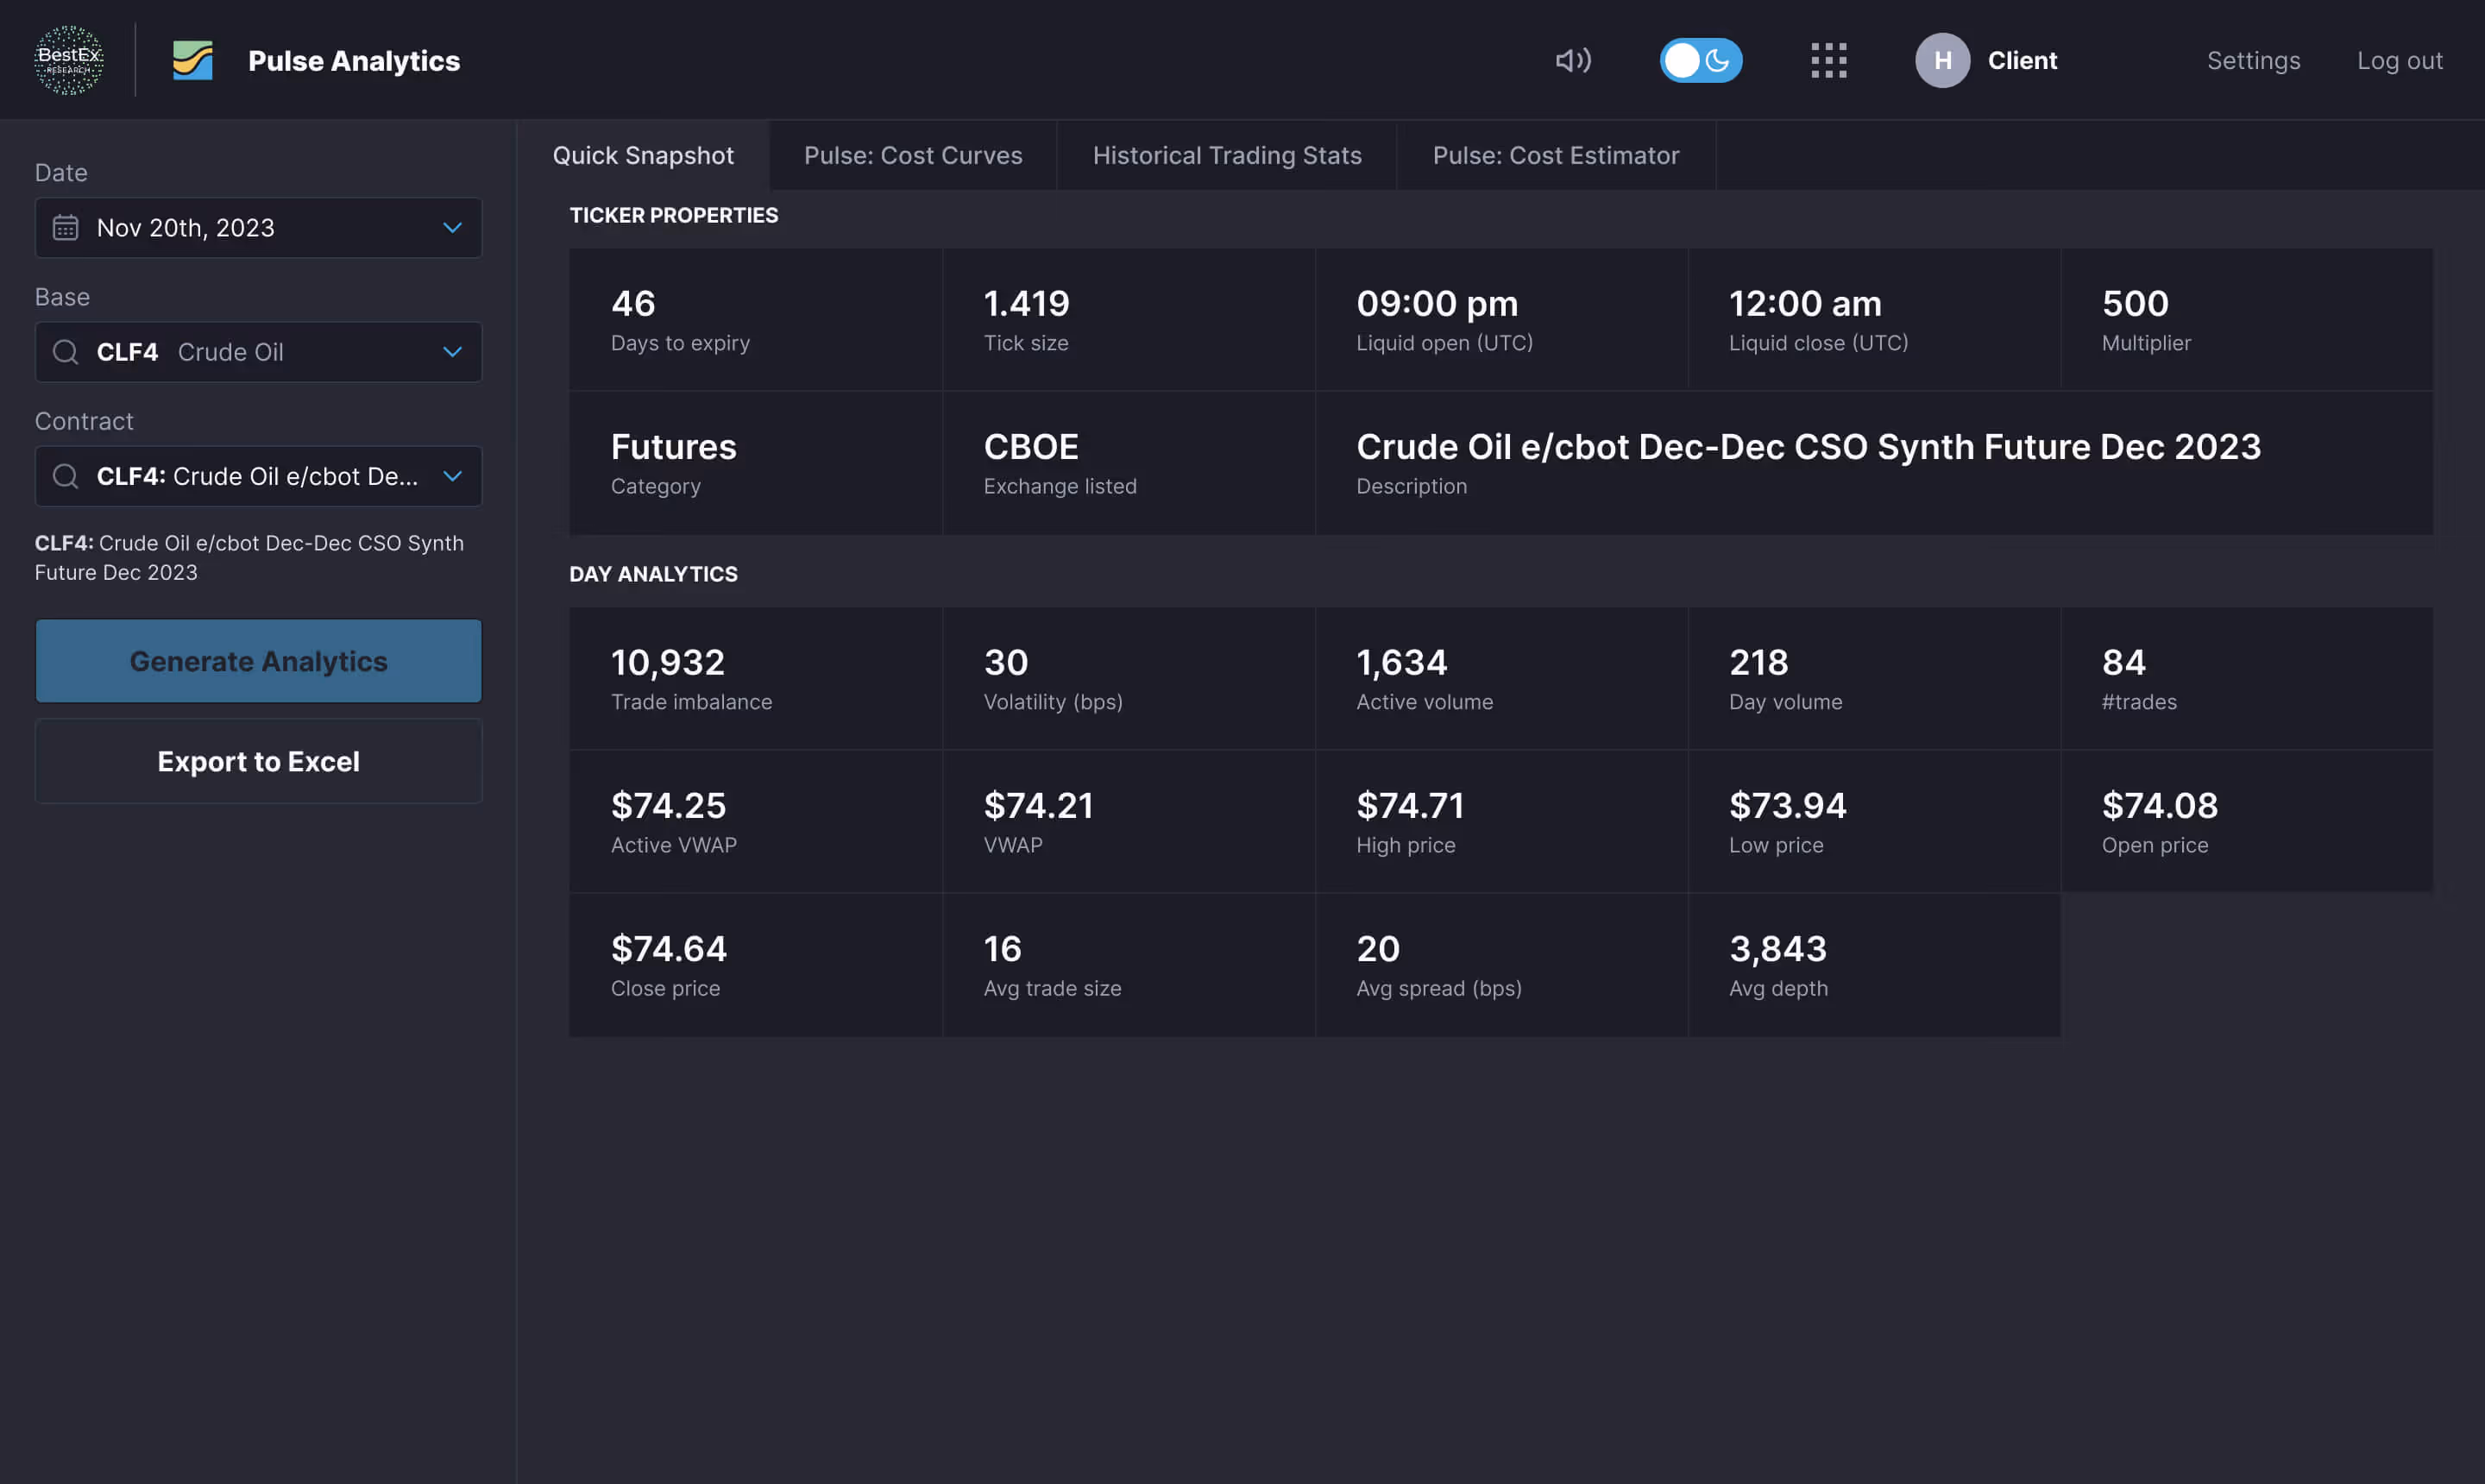Toggle the sun icon on the theme switch
The width and height of the screenshot is (2485, 1484).
1681,60
